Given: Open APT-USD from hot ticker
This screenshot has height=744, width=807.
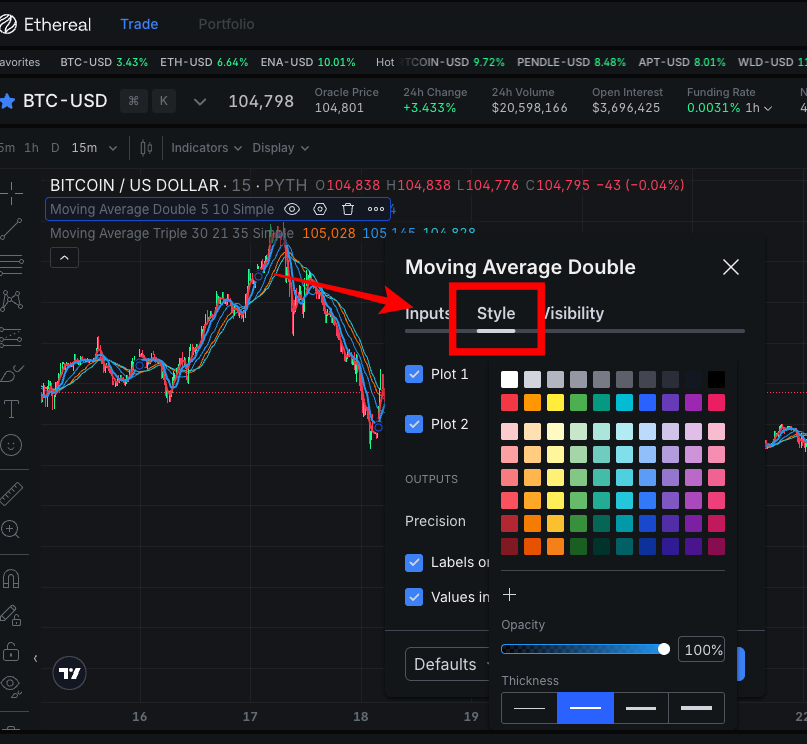Looking at the screenshot, I should 682,62.
